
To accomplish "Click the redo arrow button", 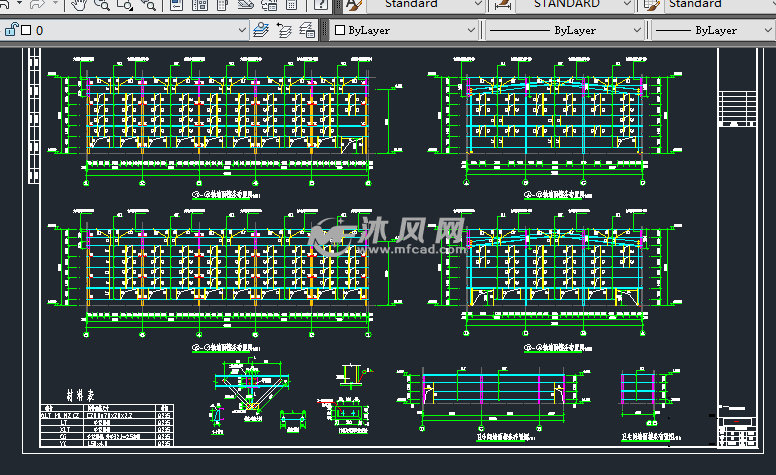I will click(37, 5).
